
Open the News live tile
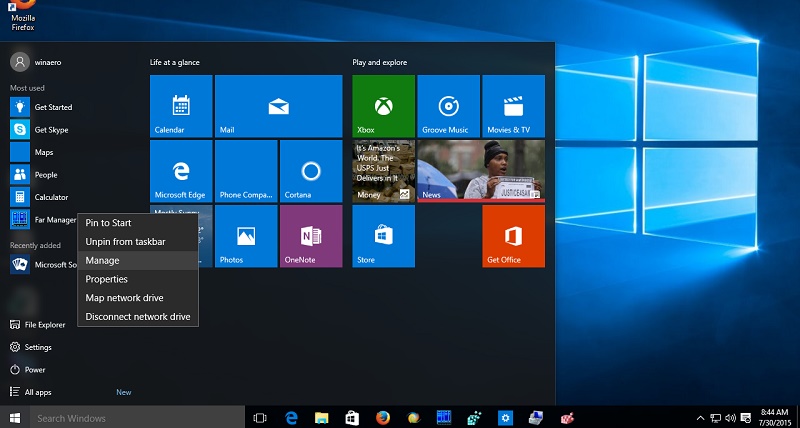point(481,171)
